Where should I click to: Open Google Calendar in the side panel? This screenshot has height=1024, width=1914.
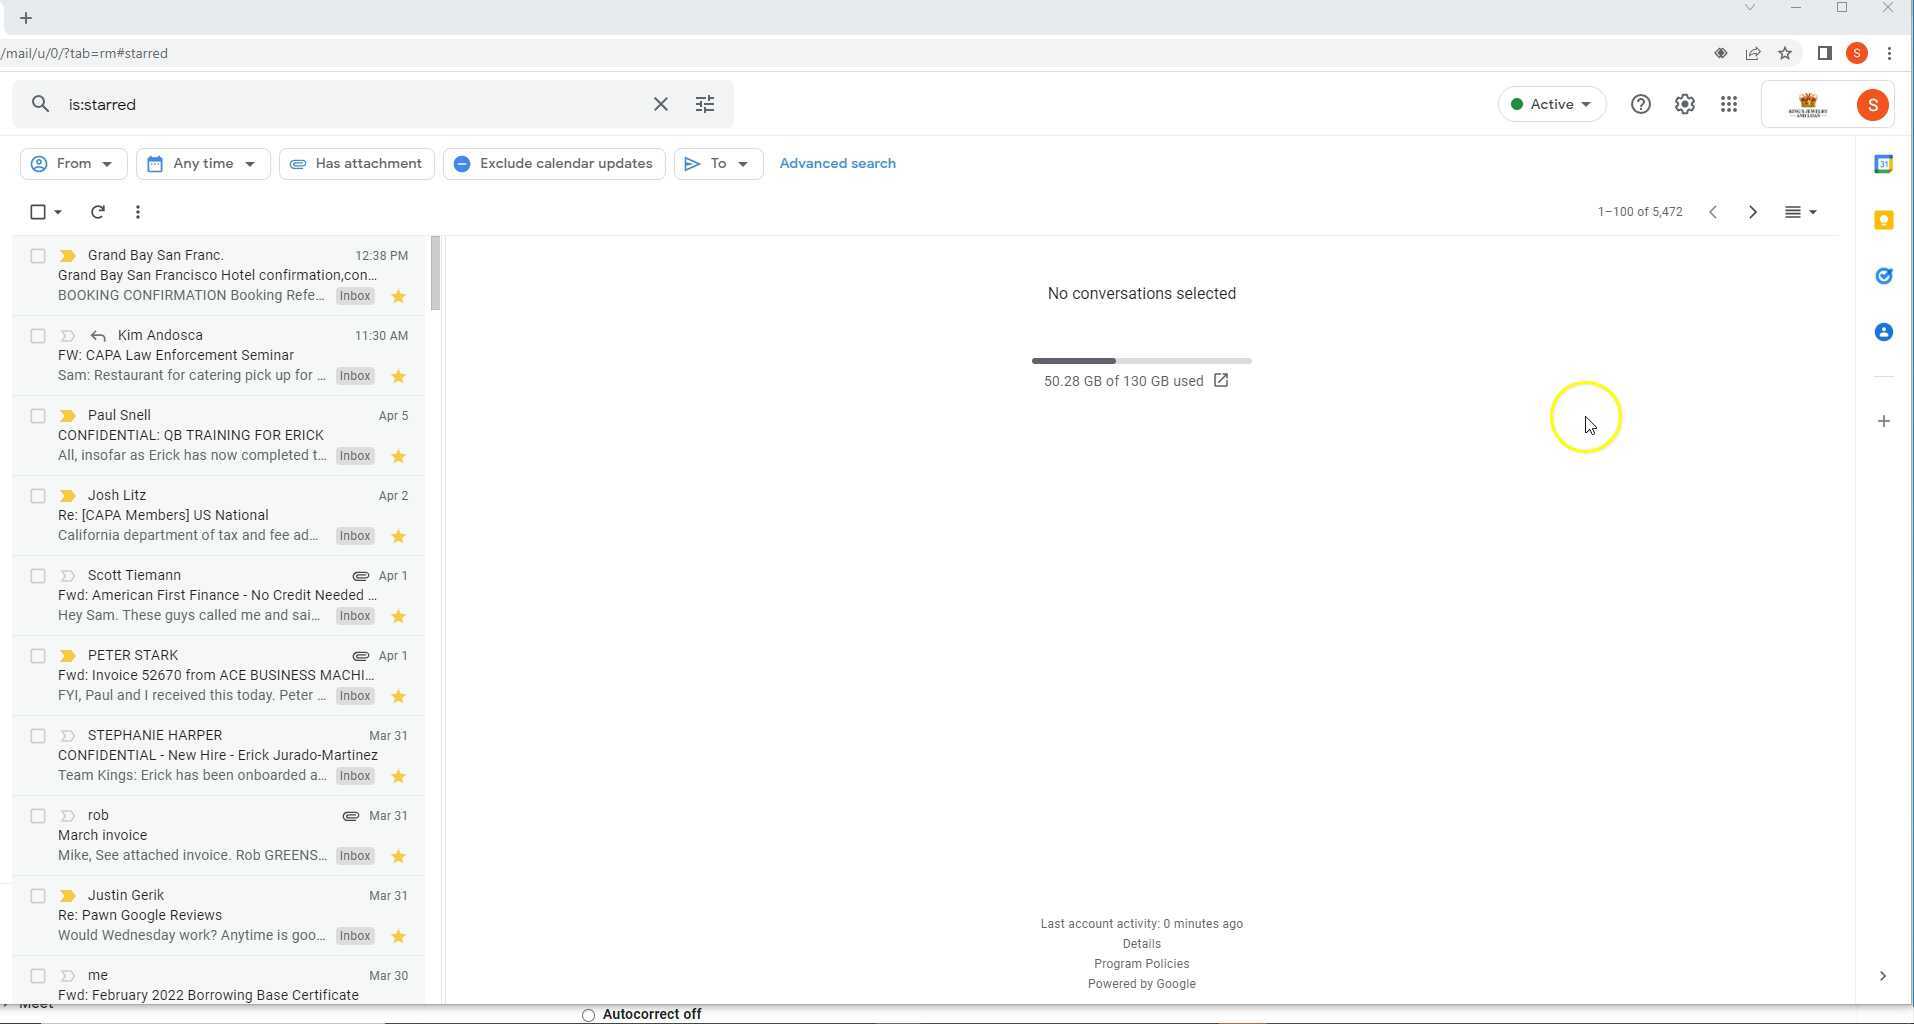[1884, 163]
